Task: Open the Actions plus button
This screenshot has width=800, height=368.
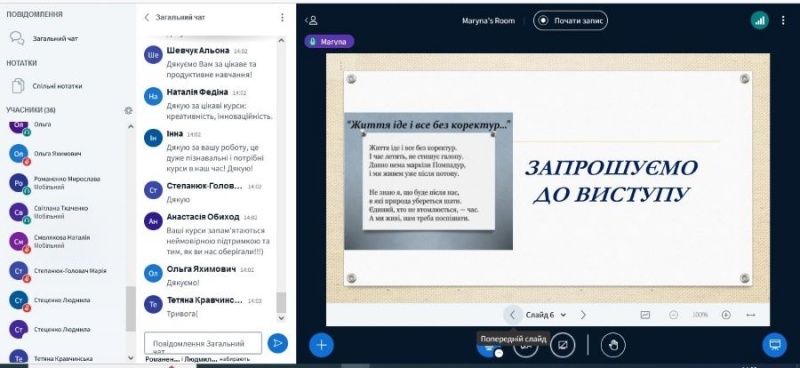Action: coord(321,345)
